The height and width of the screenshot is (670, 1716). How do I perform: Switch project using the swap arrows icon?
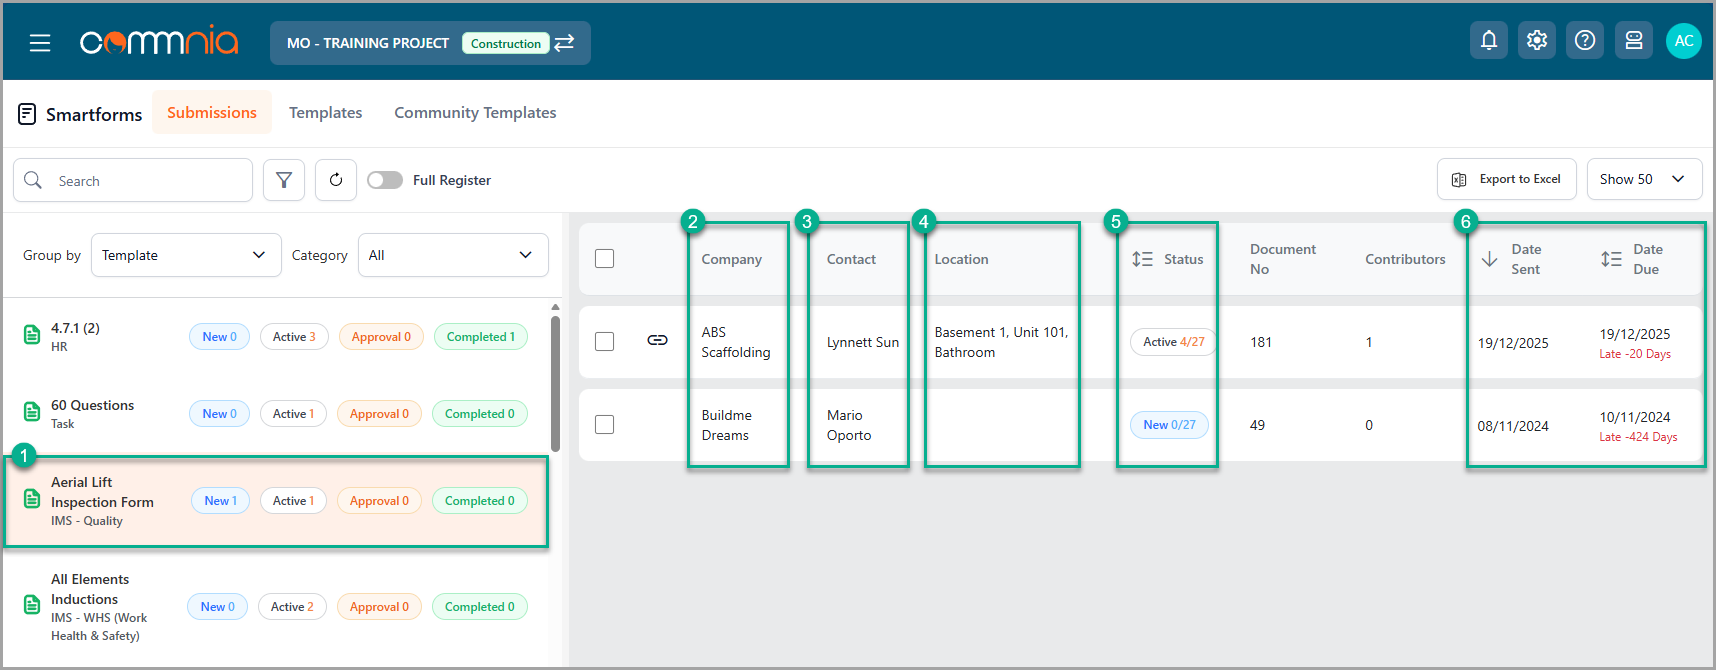[565, 43]
